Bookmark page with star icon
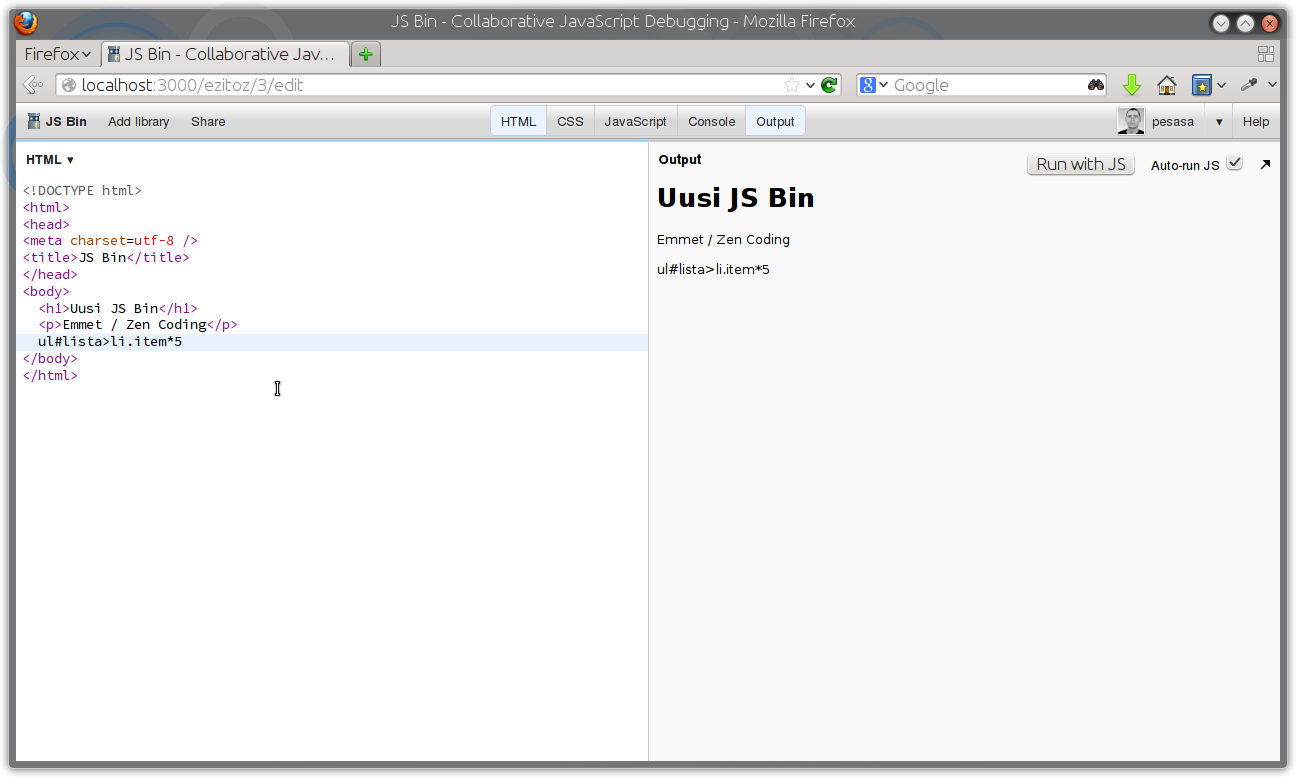The image size is (1296, 777). coord(792,85)
